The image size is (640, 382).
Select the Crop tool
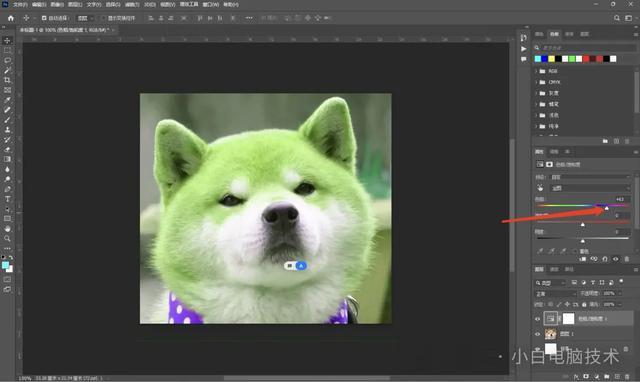pyautogui.click(x=7, y=80)
